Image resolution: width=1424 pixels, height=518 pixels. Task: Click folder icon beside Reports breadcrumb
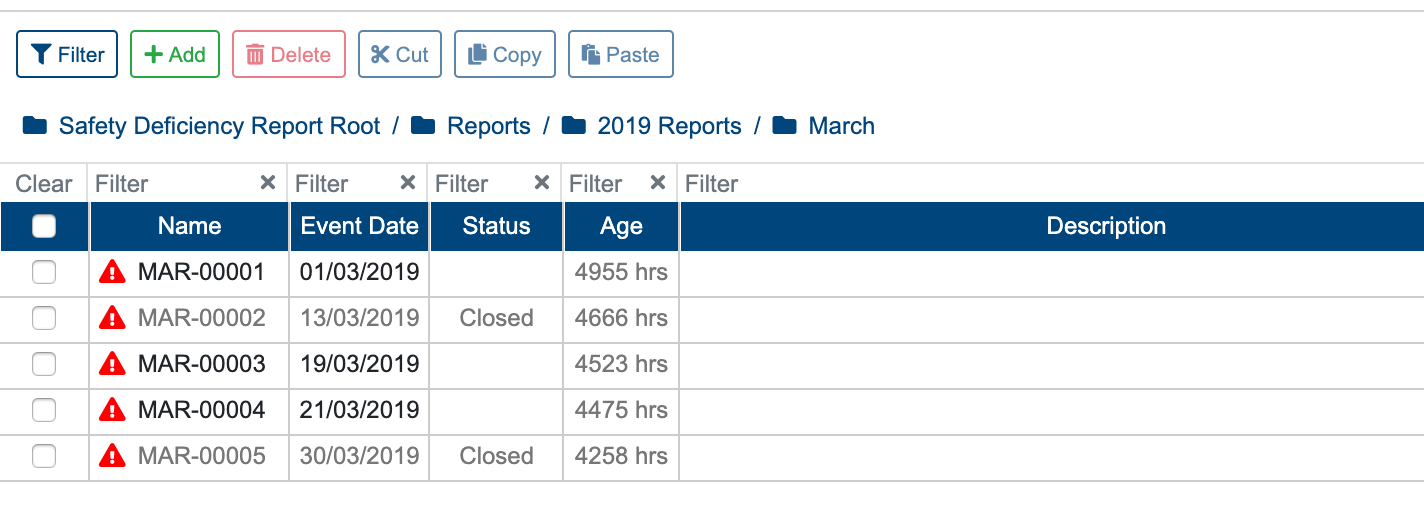point(423,126)
